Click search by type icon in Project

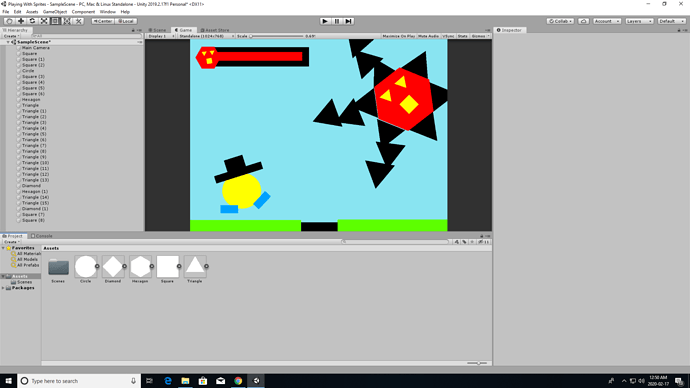click(x=456, y=242)
